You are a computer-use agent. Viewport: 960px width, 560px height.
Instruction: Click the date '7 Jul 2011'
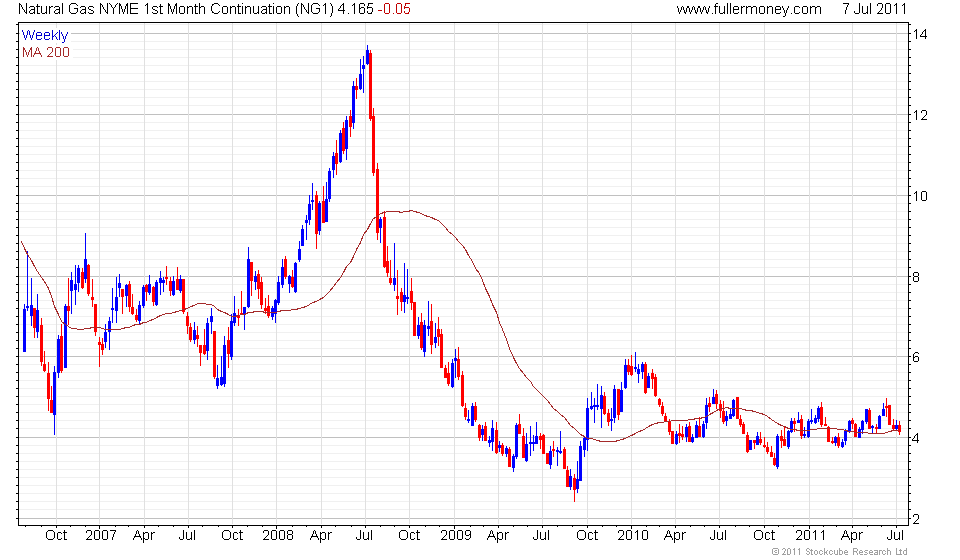coord(874,9)
